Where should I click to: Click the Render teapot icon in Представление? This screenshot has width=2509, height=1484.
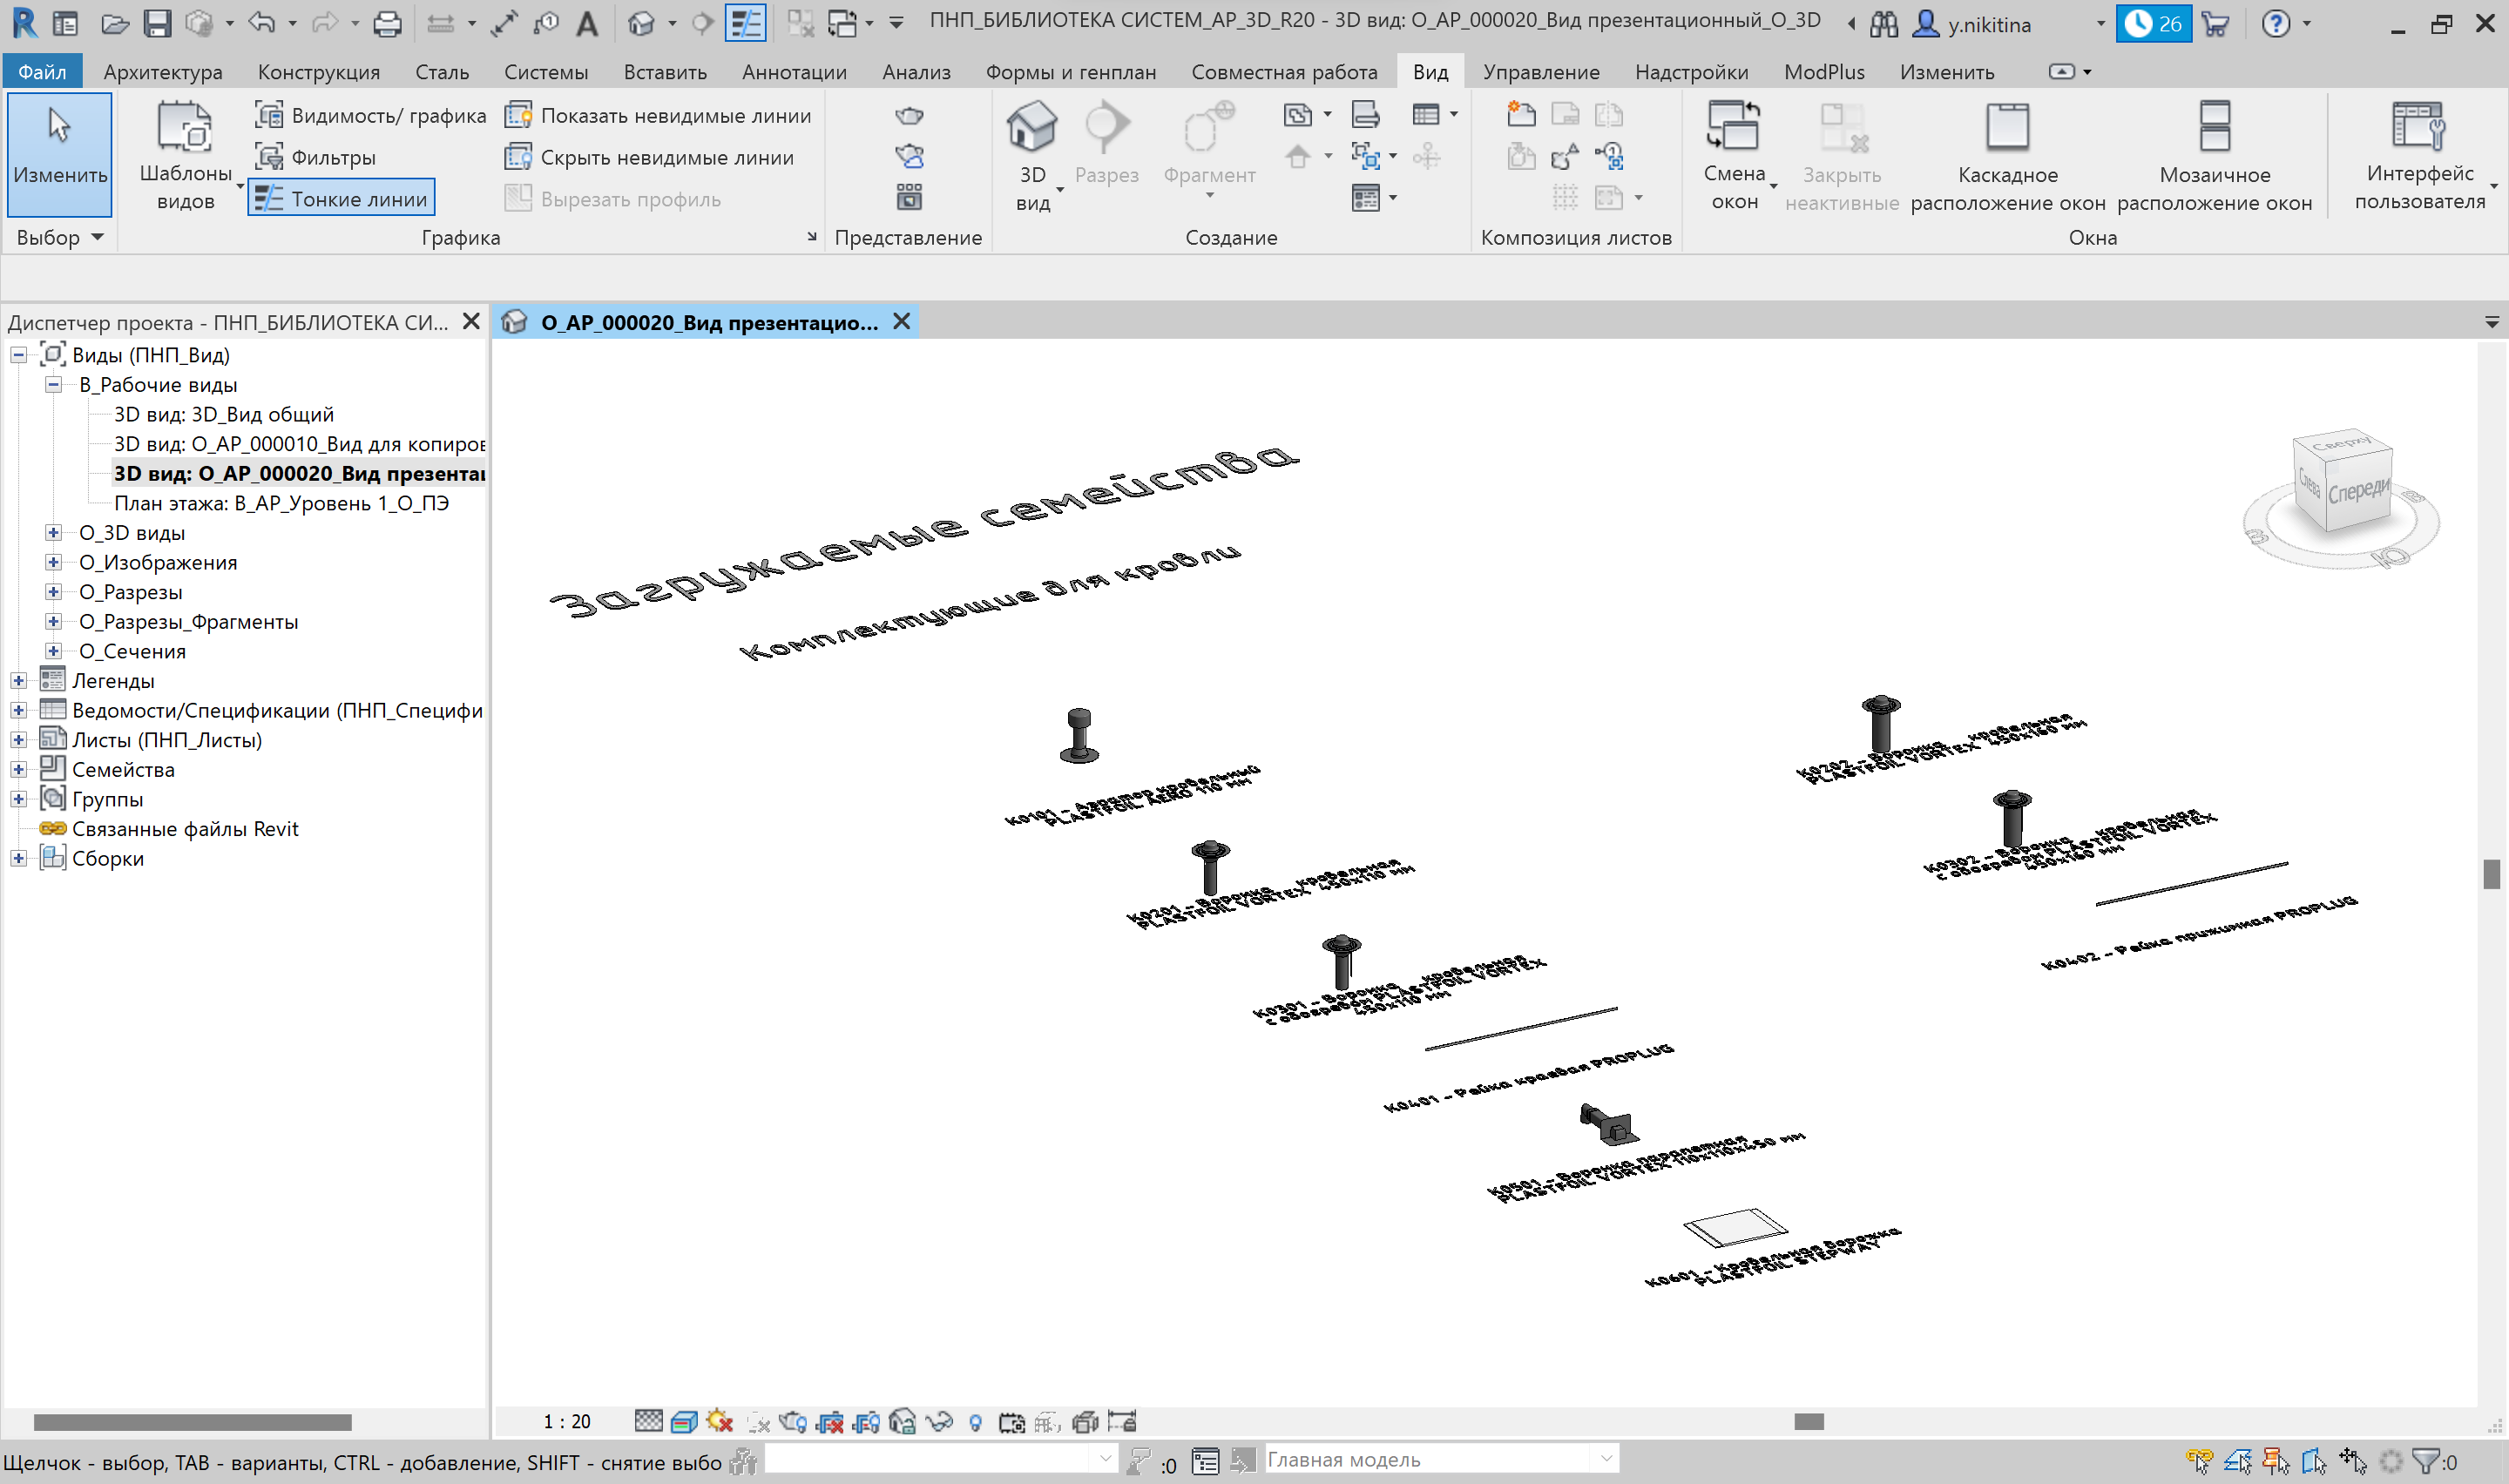pos(909,115)
